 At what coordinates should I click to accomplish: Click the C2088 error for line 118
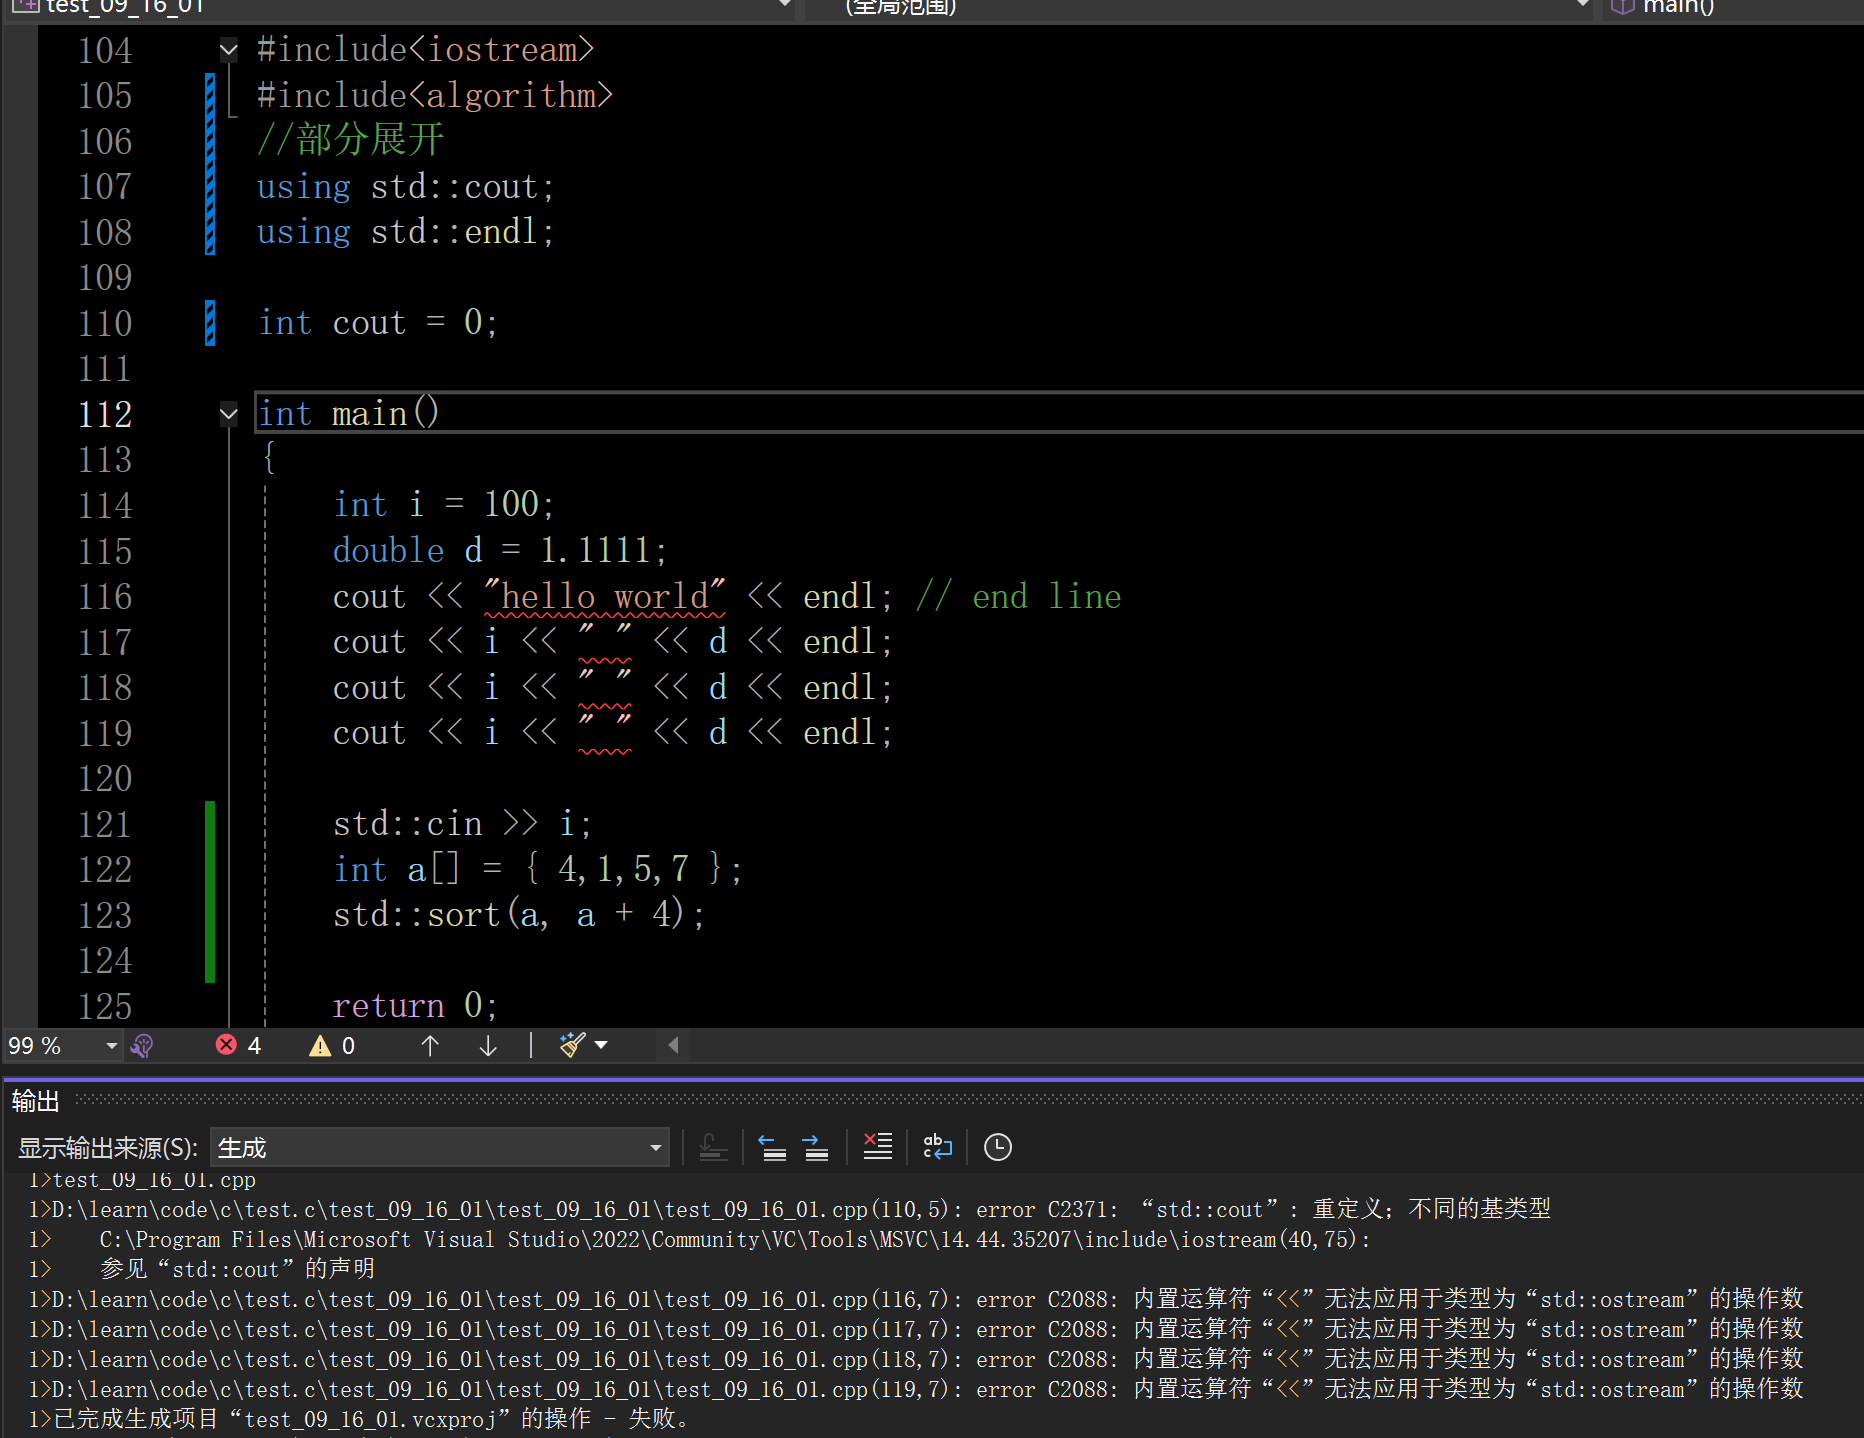915,1359
